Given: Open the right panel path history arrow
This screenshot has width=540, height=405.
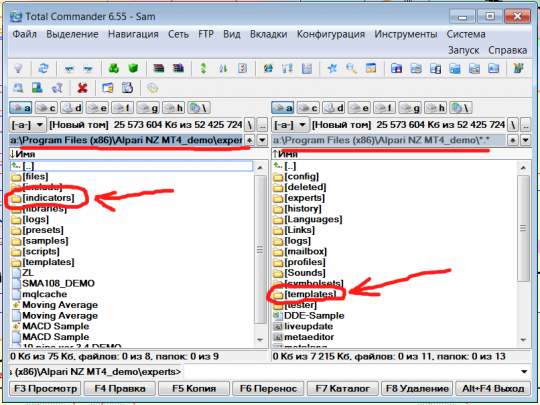Looking at the screenshot, I should [526, 140].
